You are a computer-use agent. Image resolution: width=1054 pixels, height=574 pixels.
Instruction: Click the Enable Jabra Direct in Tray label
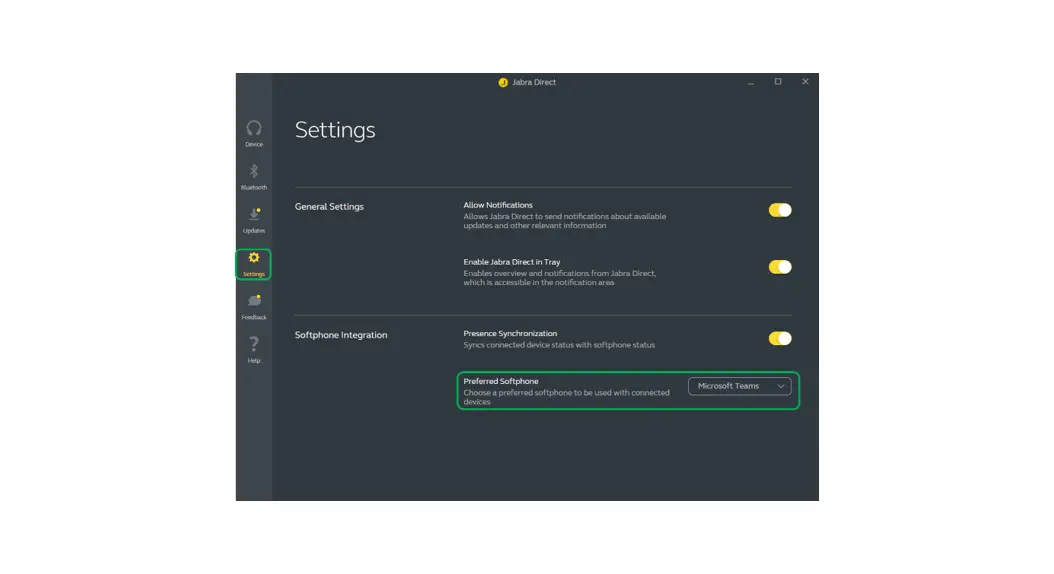point(512,262)
